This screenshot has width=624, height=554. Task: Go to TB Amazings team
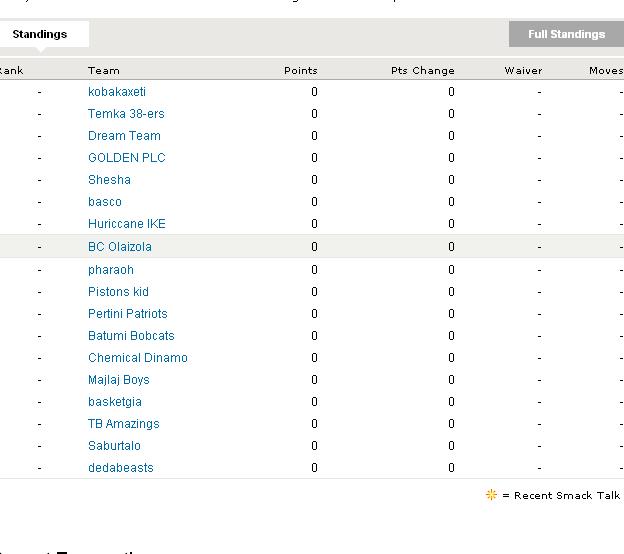124,424
